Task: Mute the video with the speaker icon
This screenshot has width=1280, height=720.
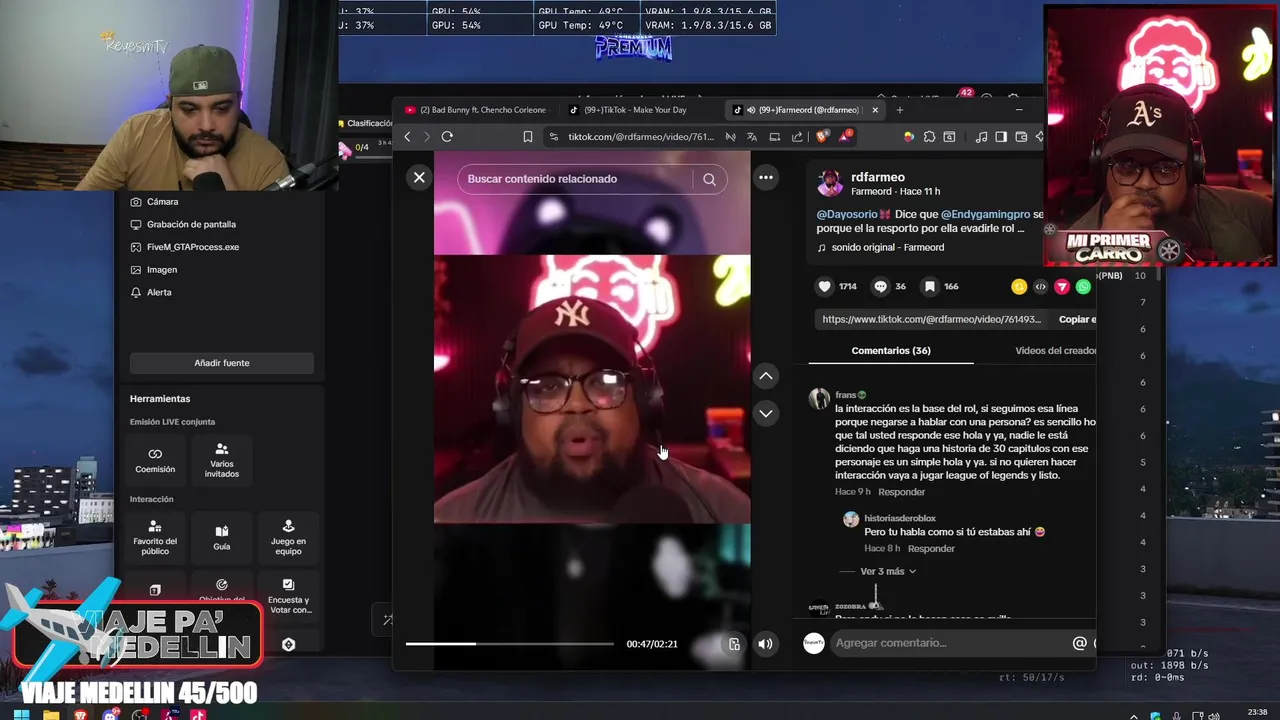Action: 765,644
